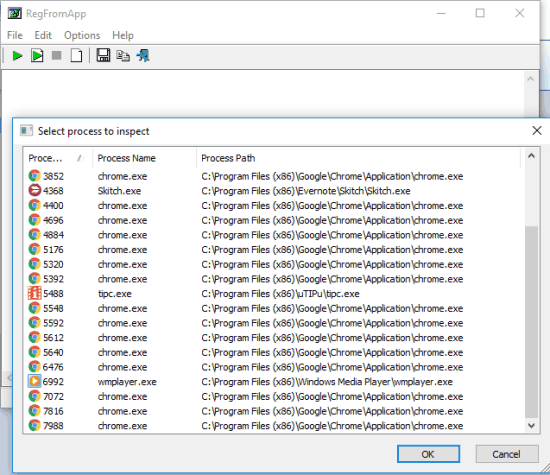The image size is (550, 475).
Task: Click the Cancel button
Action: coord(507,454)
